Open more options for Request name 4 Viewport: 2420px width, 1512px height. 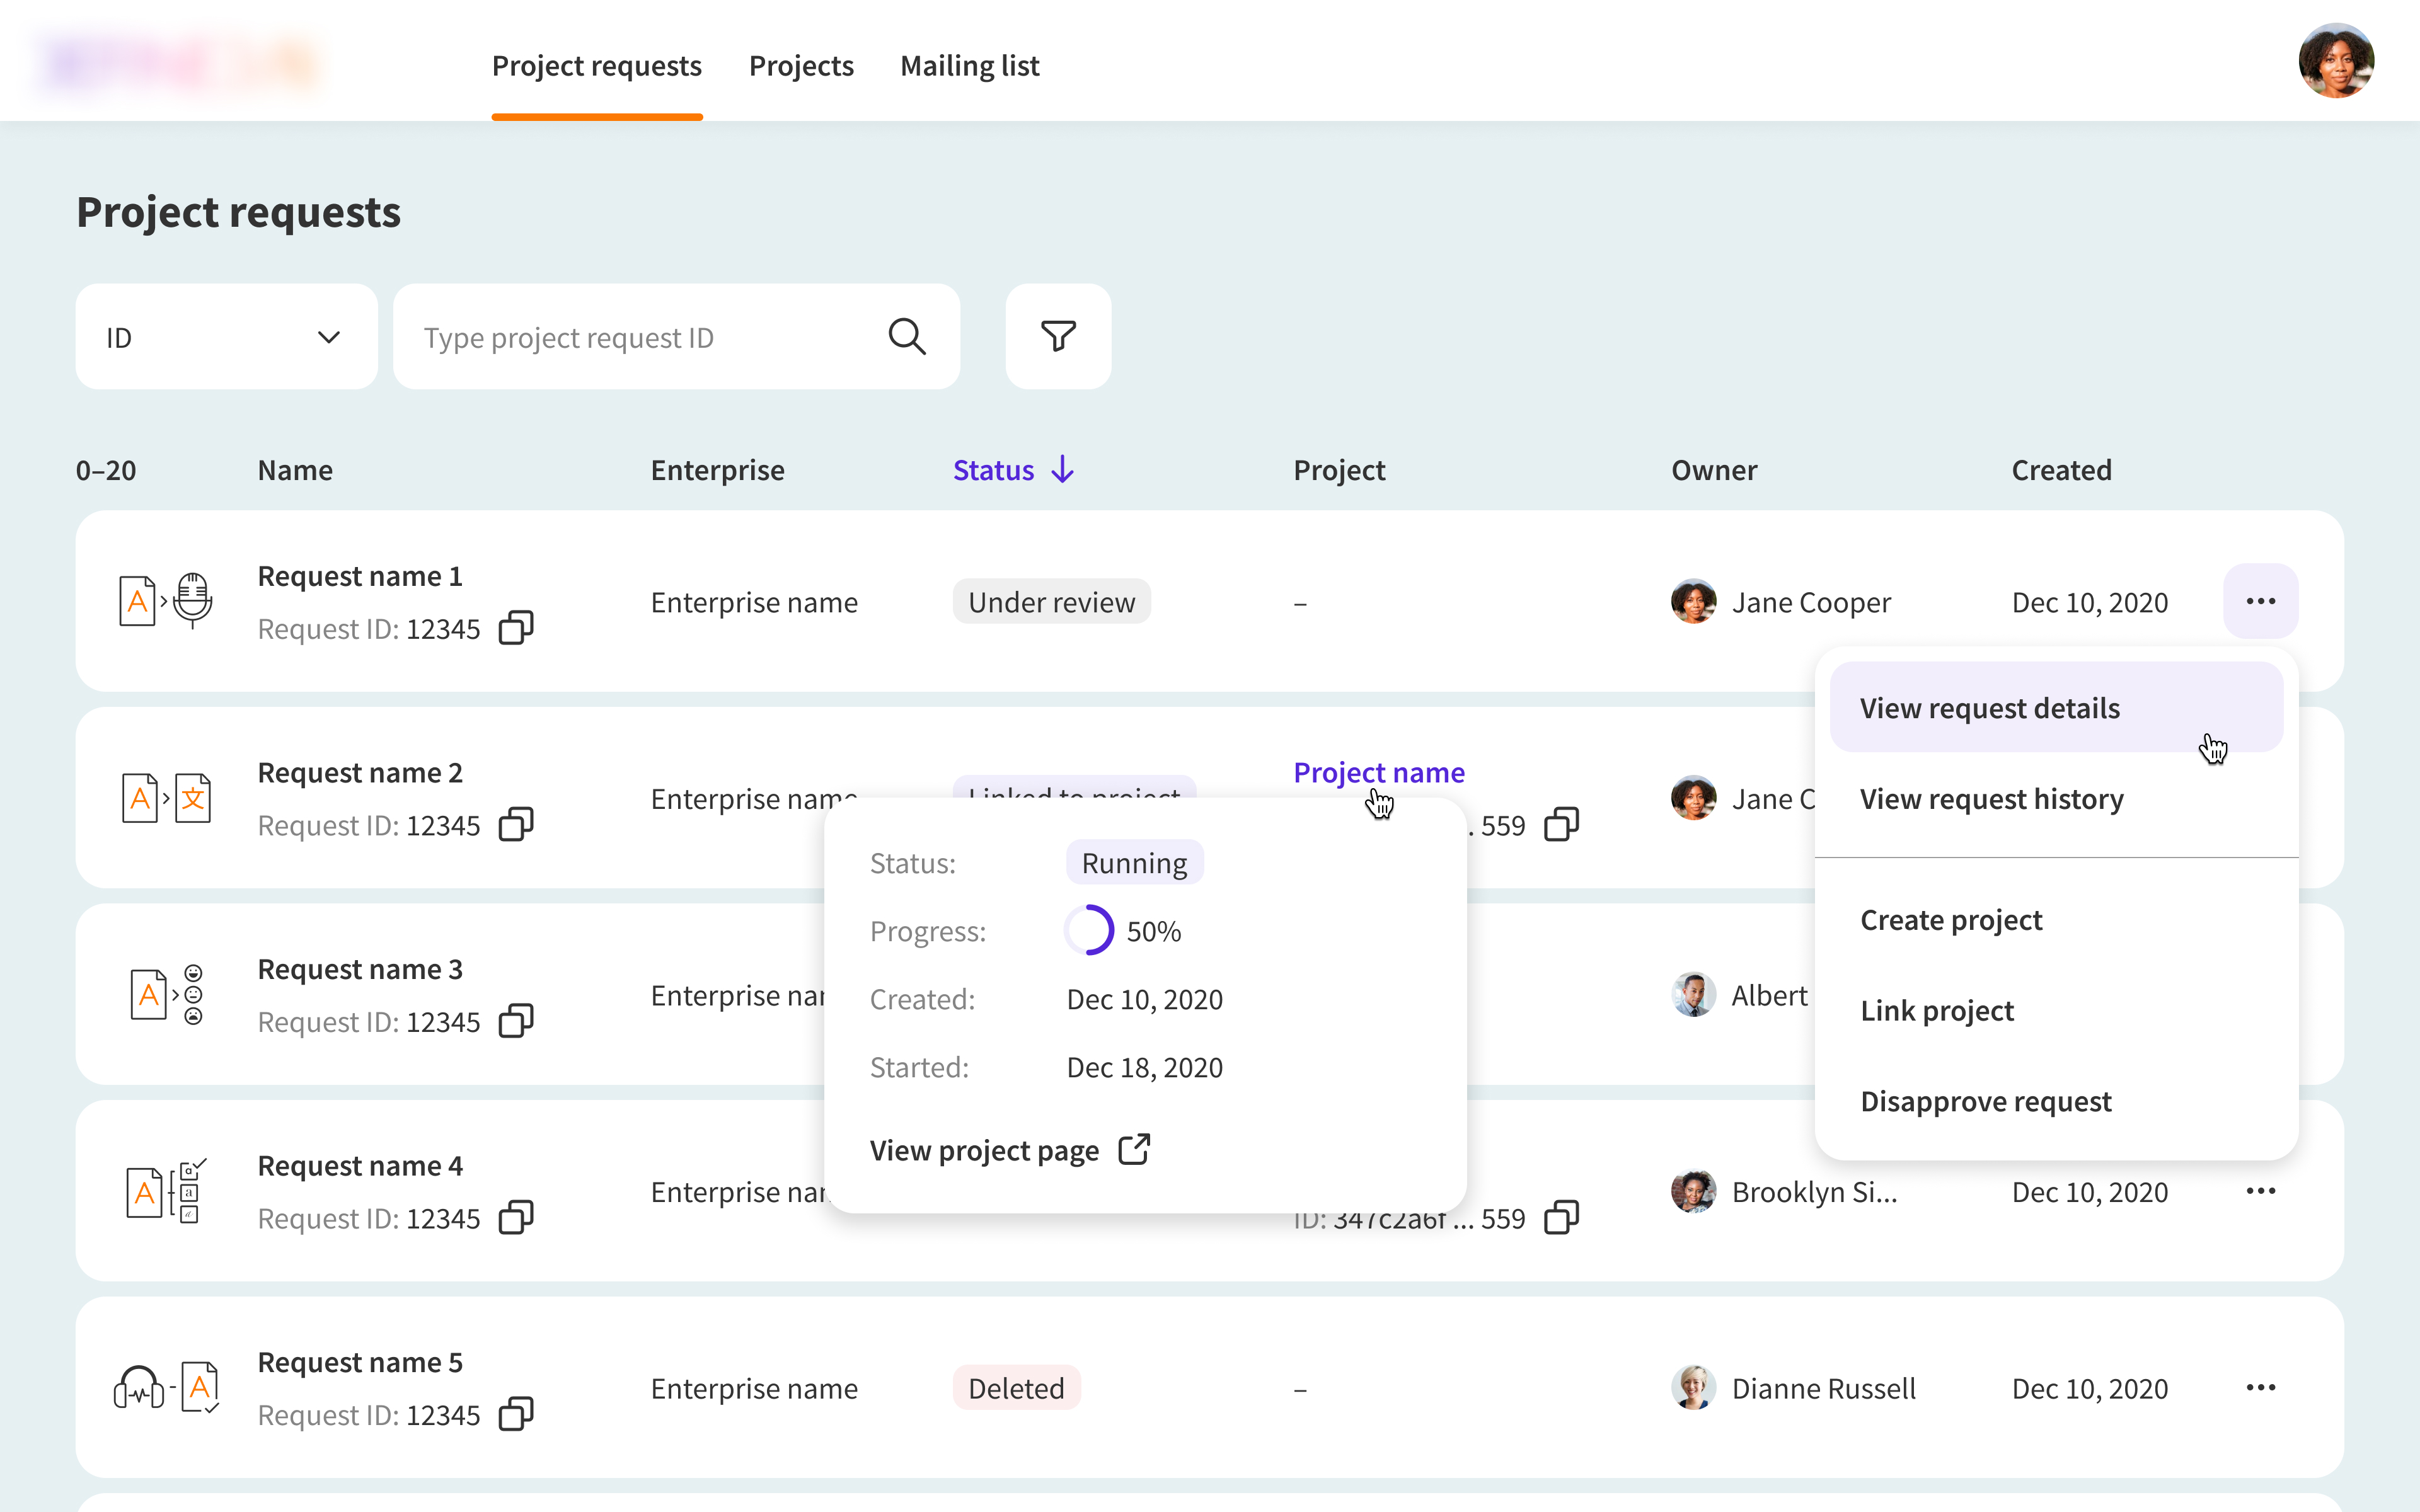pos(2260,1191)
